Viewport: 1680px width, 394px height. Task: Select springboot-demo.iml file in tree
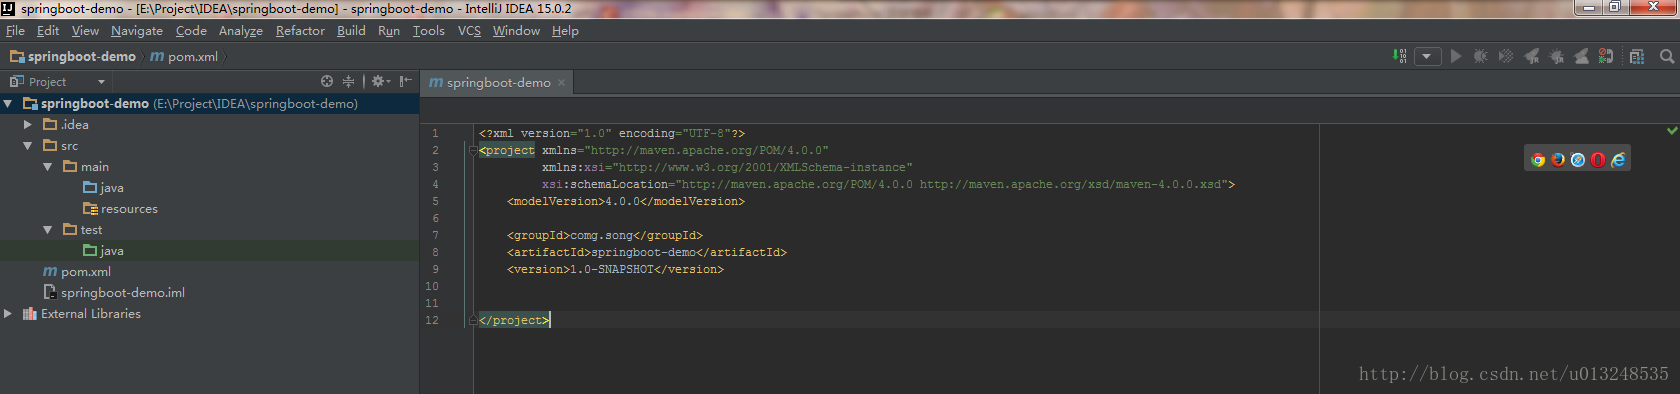click(x=114, y=292)
